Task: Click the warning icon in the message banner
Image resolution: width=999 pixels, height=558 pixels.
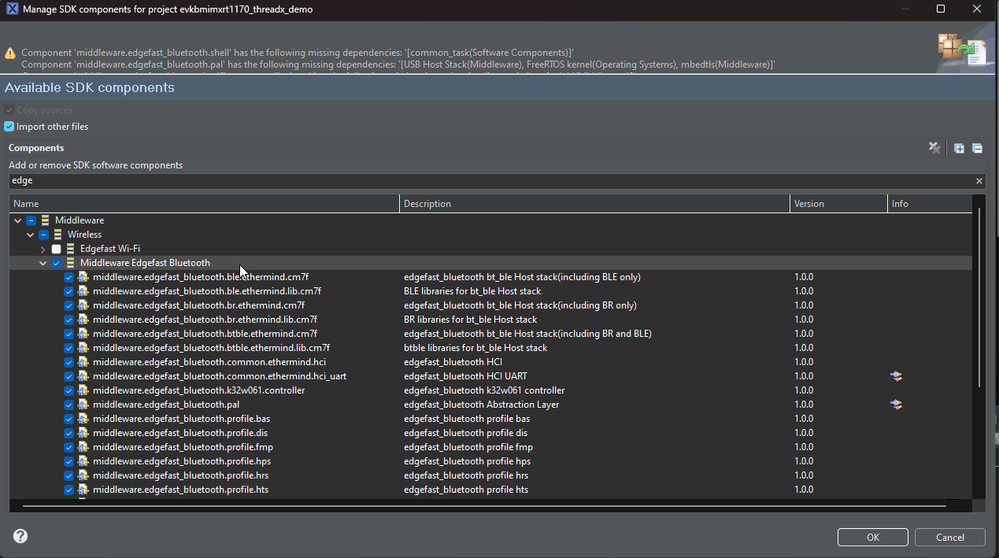Action: pos(10,54)
